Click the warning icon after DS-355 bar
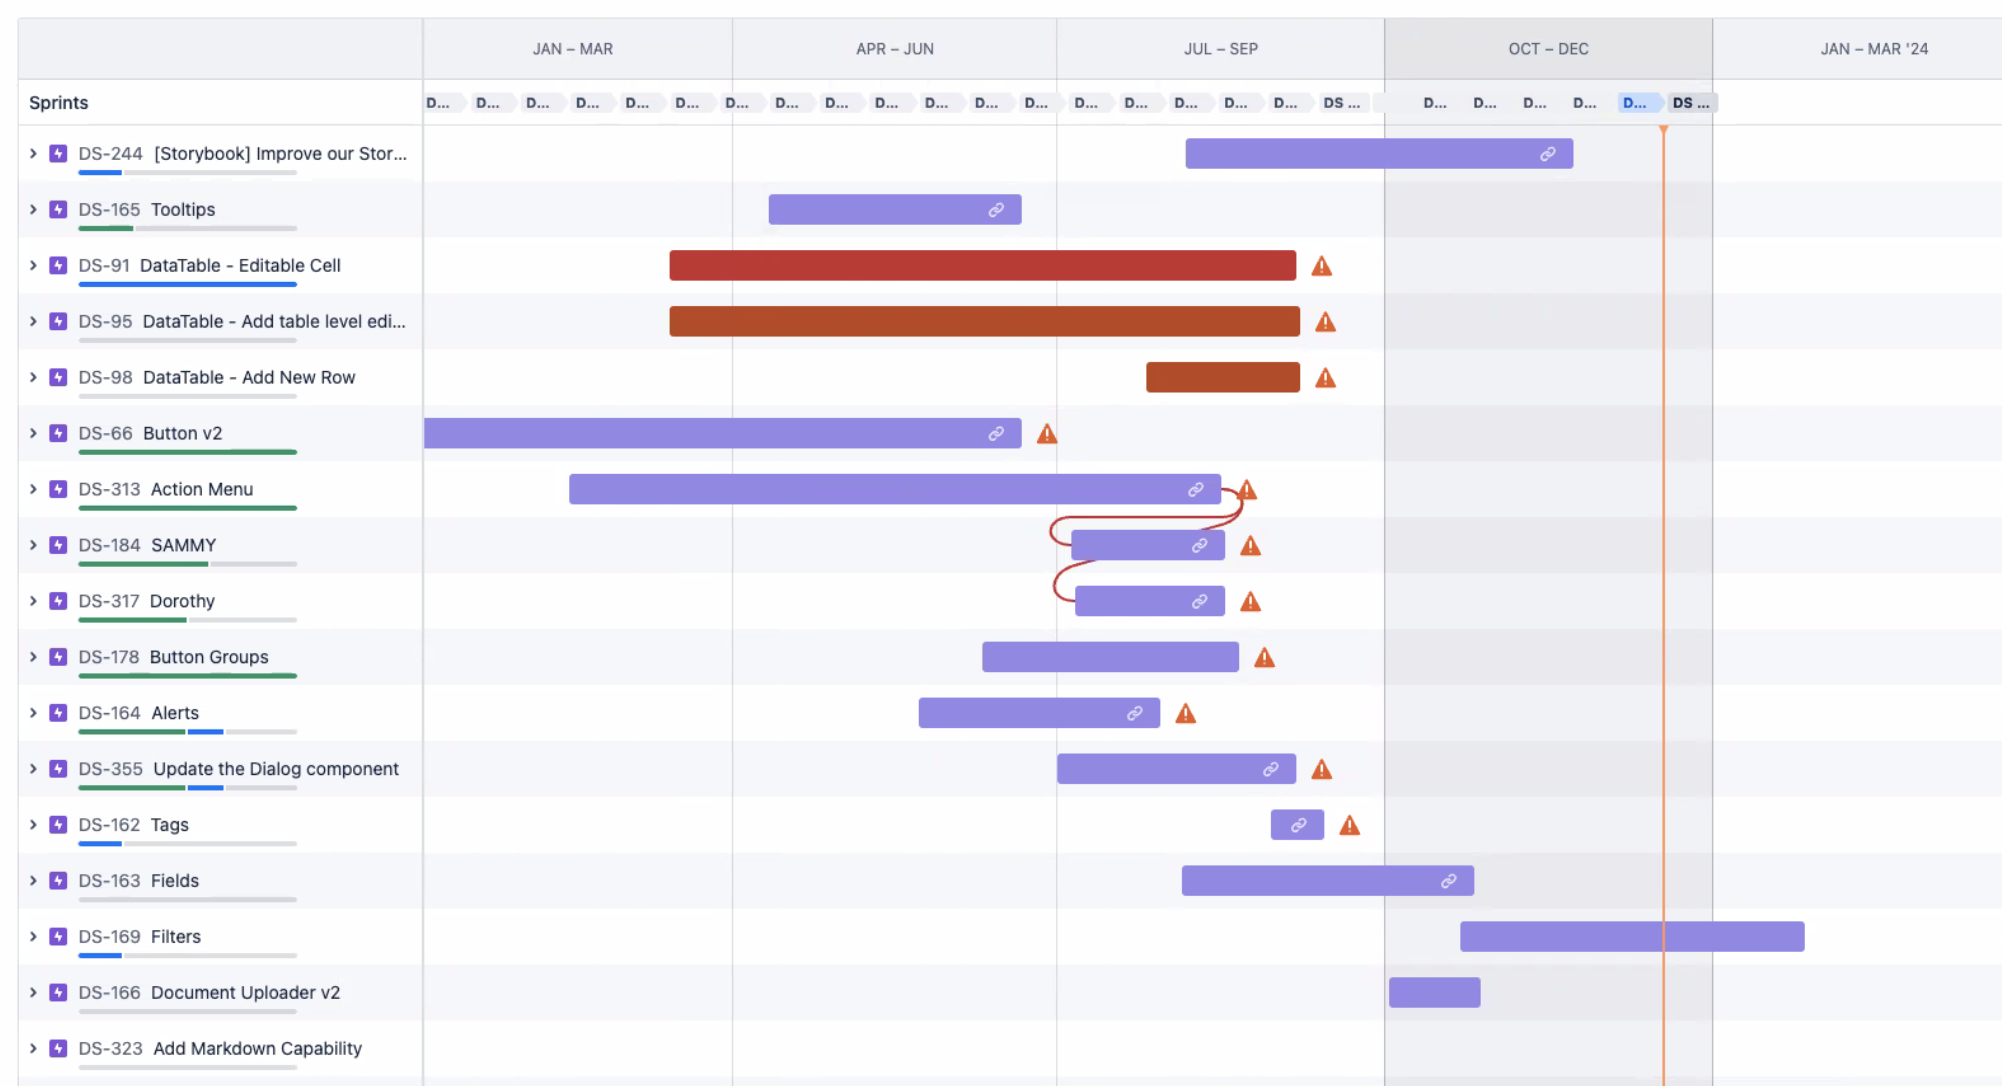2002x1086 pixels. pyautogui.click(x=1322, y=769)
